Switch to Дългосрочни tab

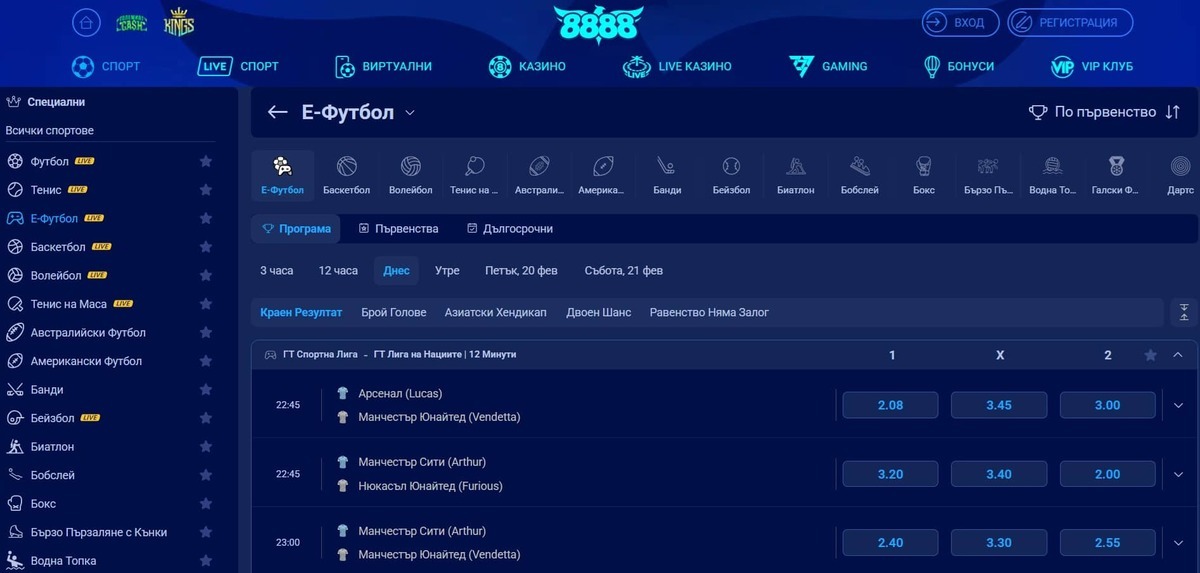[510, 229]
